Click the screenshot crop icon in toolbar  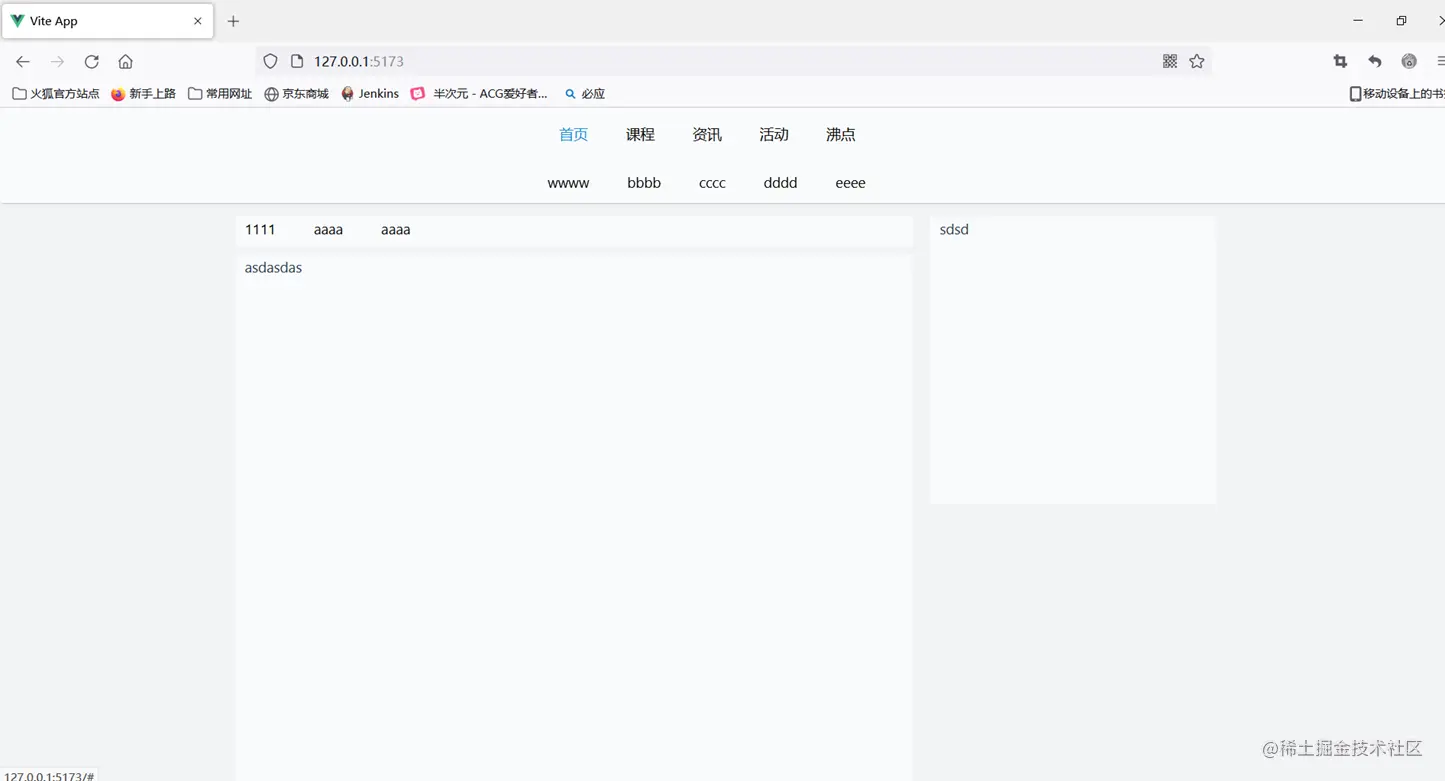click(1340, 61)
